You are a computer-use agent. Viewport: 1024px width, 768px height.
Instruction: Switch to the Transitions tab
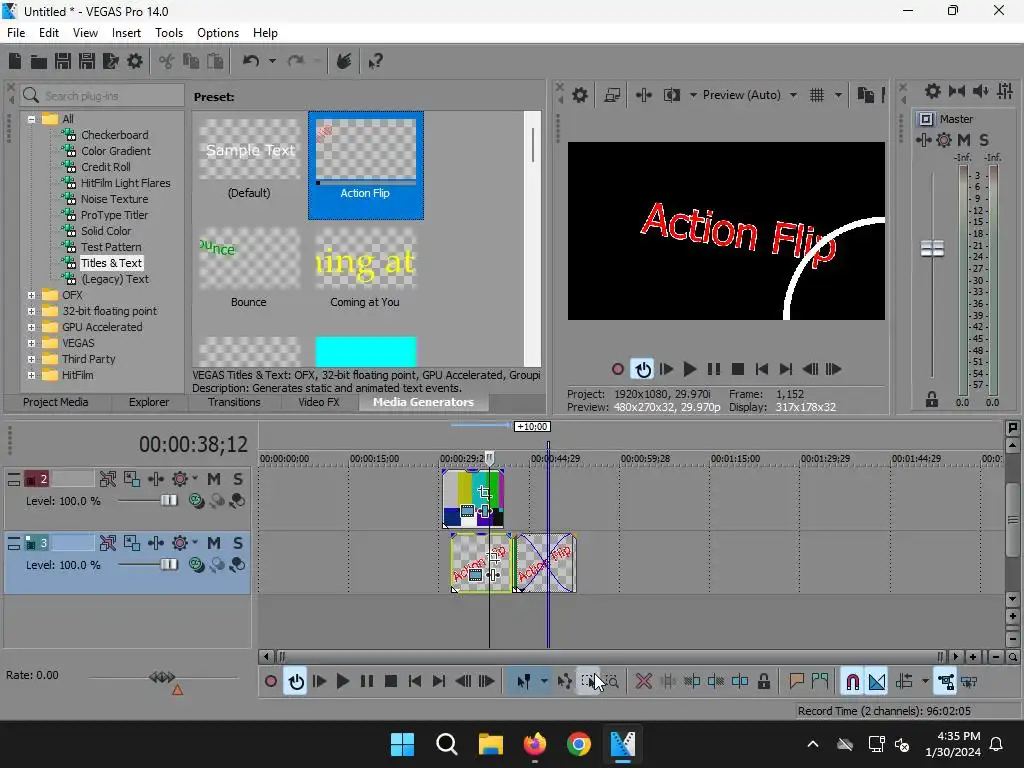pyautogui.click(x=234, y=402)
